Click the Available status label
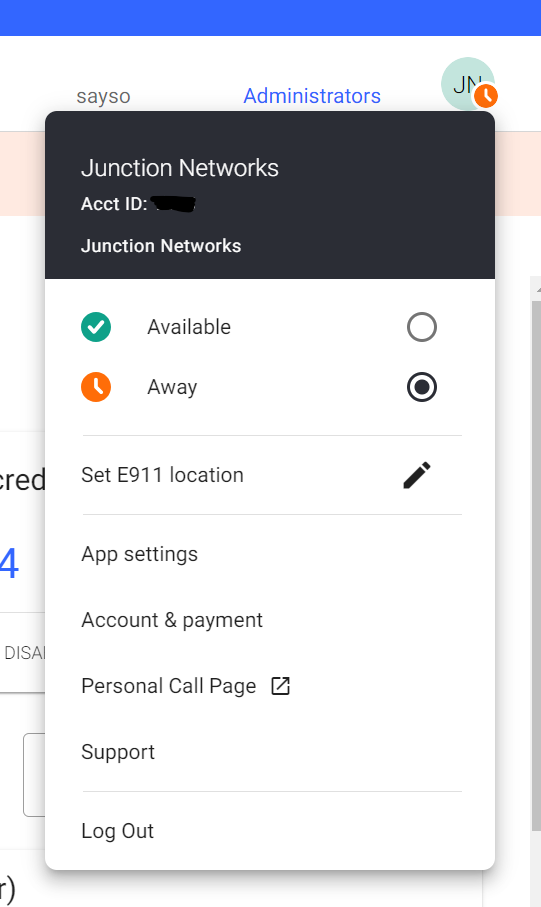 pos(189,327)
